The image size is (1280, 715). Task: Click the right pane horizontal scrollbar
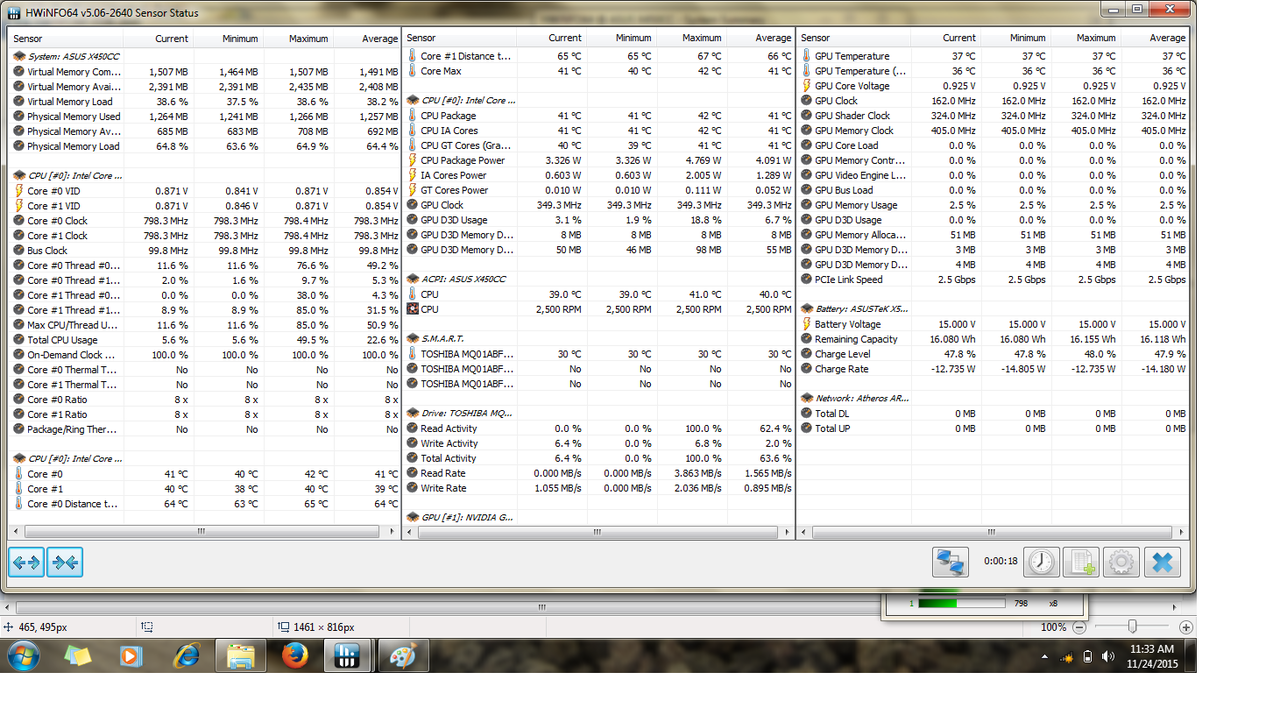993,531
